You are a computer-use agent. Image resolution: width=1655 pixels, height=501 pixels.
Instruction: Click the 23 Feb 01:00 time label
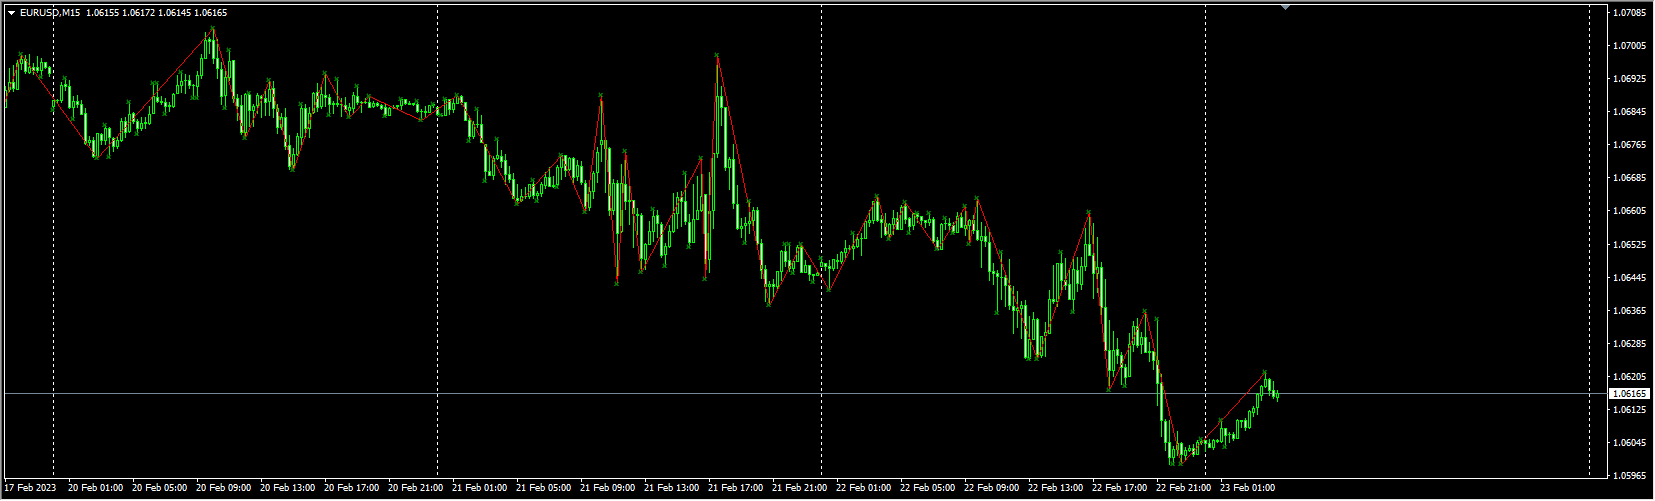coord(1247,488)
